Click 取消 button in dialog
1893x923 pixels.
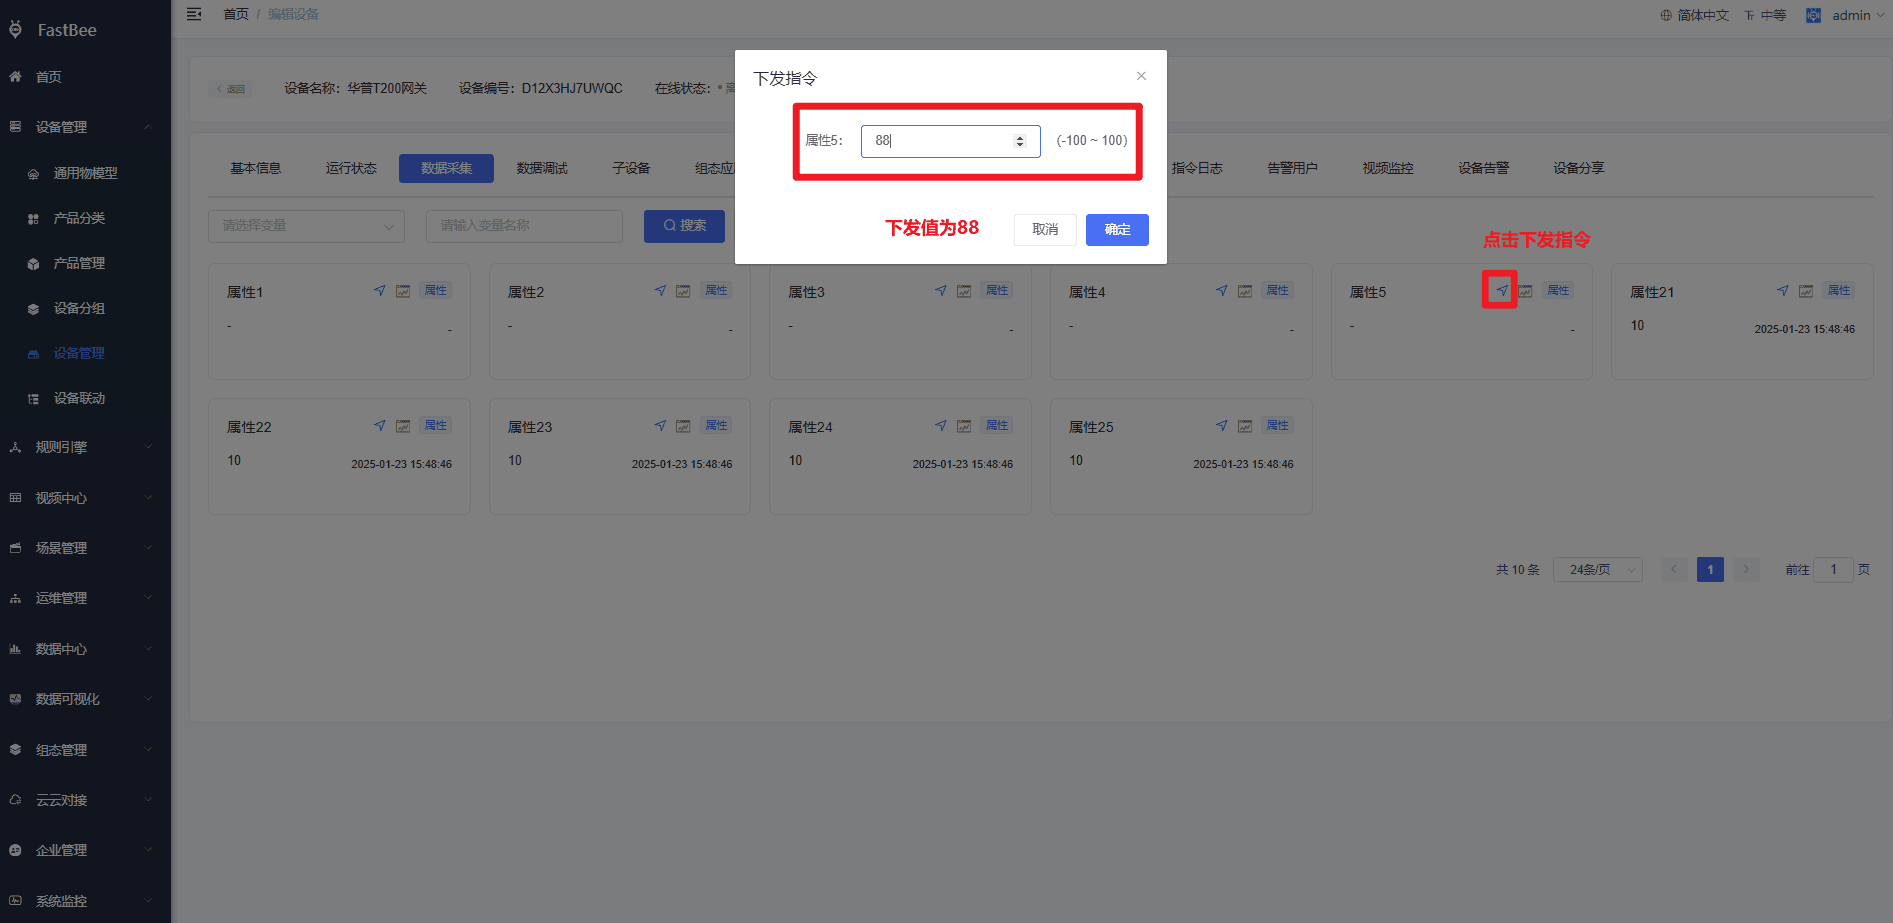(1045, 230)
